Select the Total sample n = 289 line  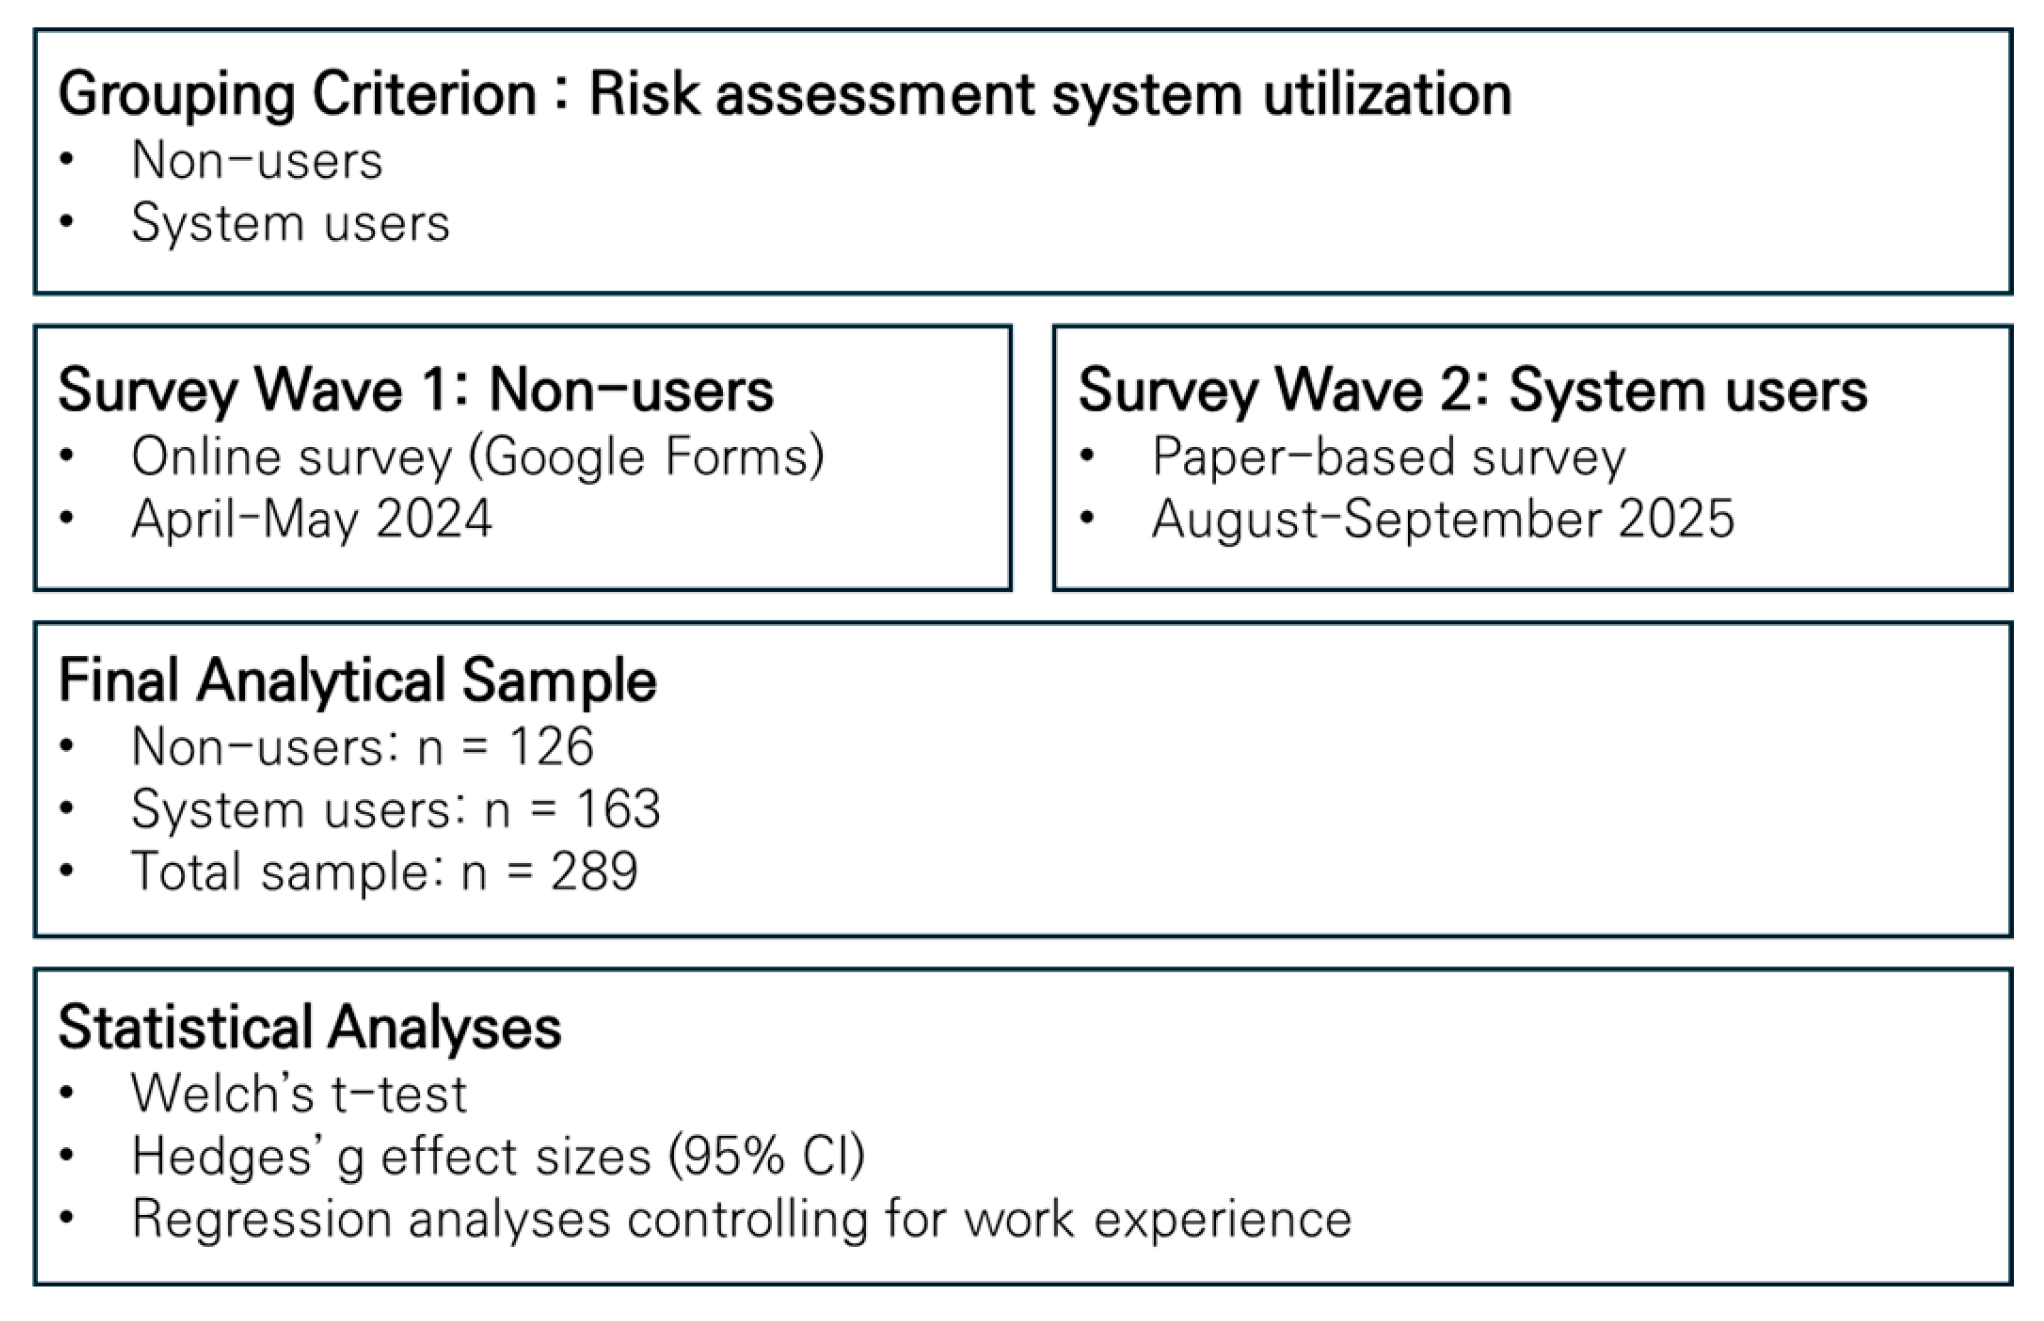click(384, 871)
